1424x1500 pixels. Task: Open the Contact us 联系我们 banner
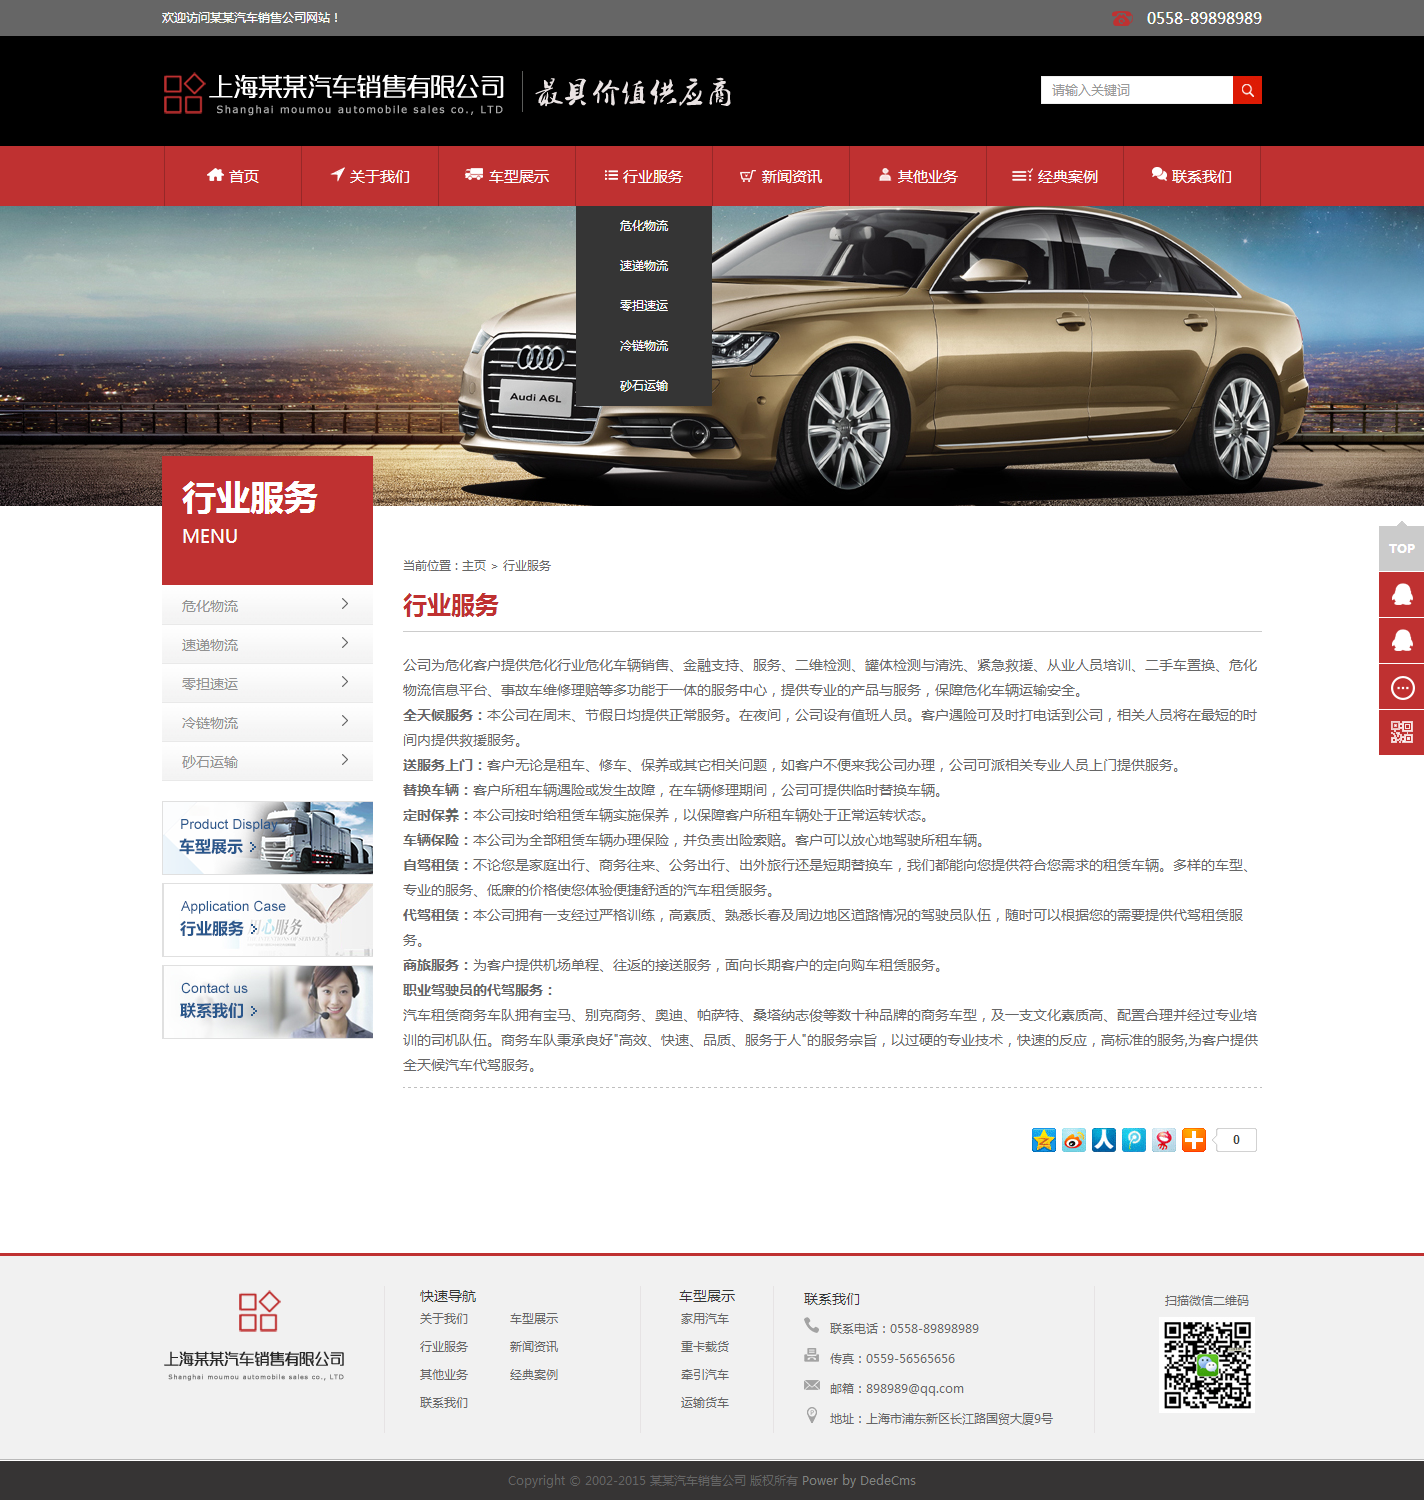267,1001
